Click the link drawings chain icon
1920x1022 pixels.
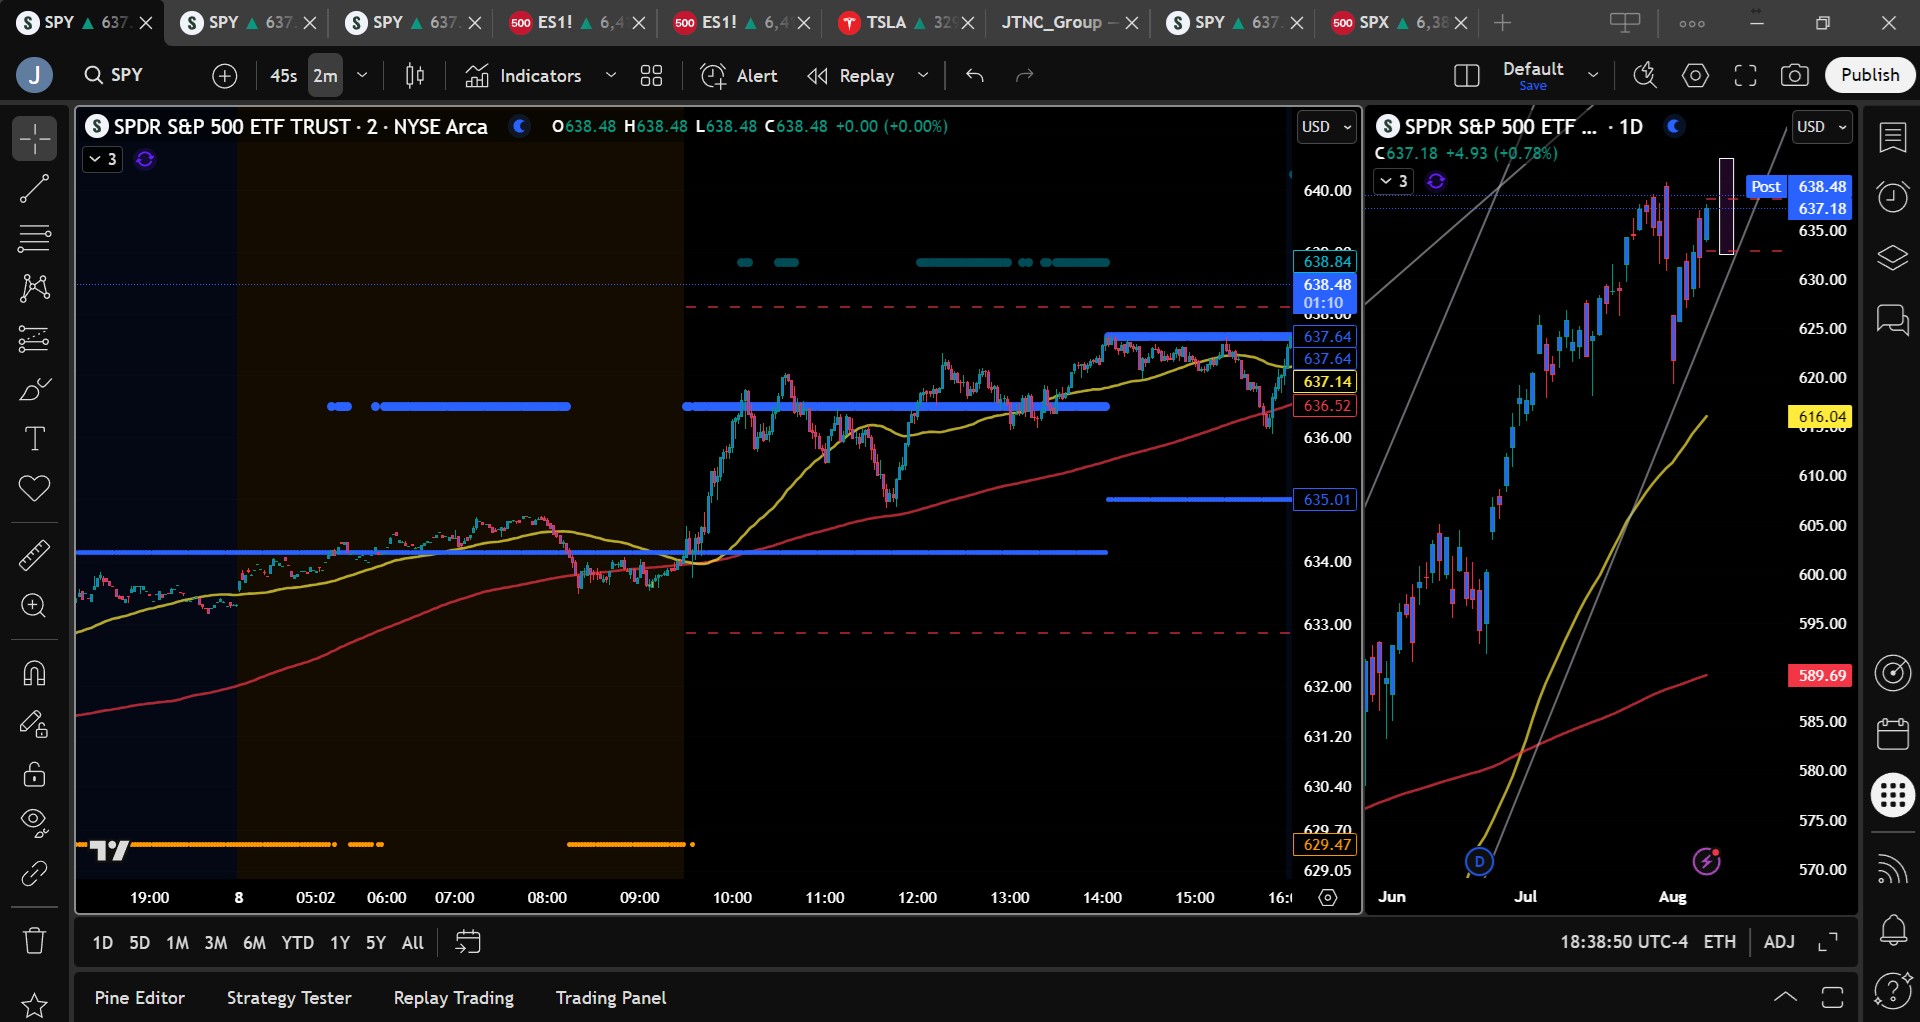click(x=34, y=873)
